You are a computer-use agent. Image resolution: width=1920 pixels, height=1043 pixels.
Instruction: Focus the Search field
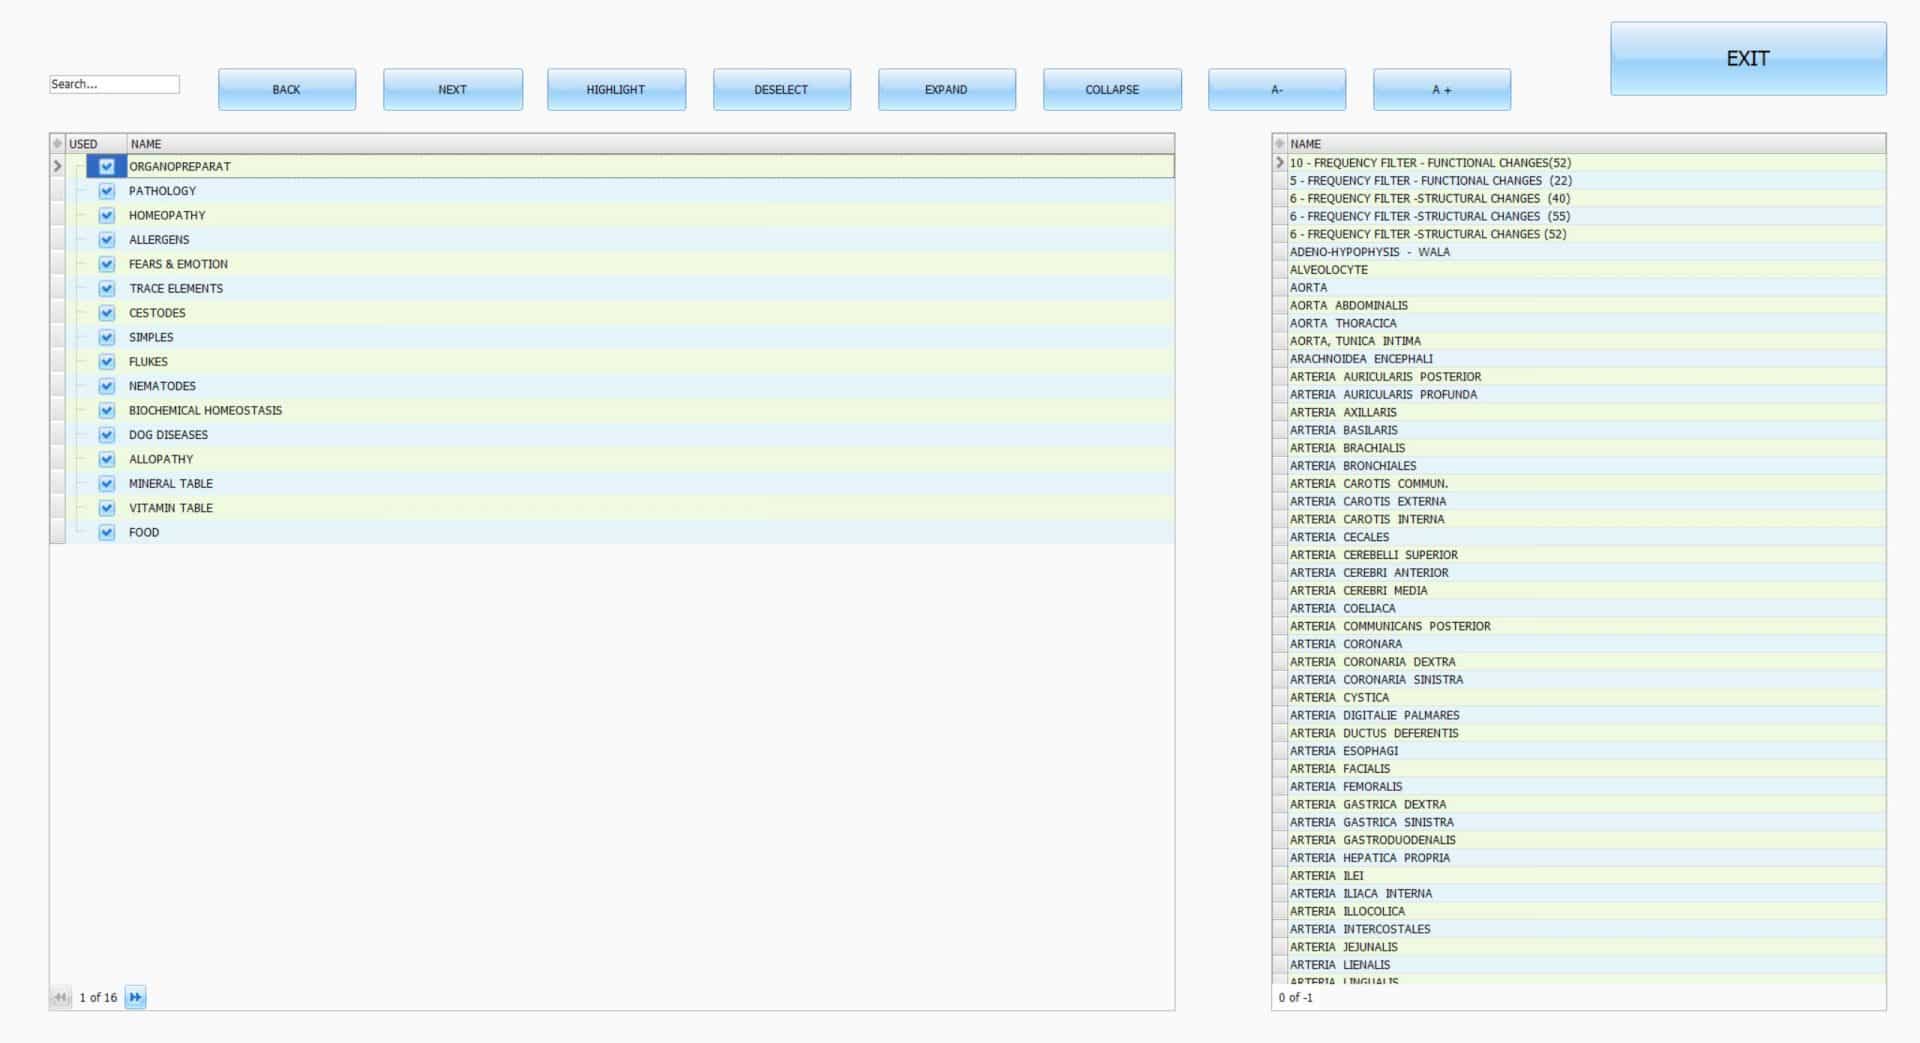(x=114, y=84)
